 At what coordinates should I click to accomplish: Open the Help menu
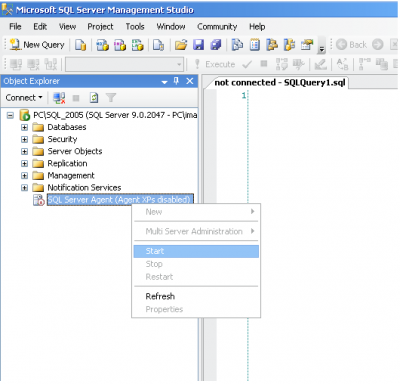pyautogui.click(x=257, y=27)
